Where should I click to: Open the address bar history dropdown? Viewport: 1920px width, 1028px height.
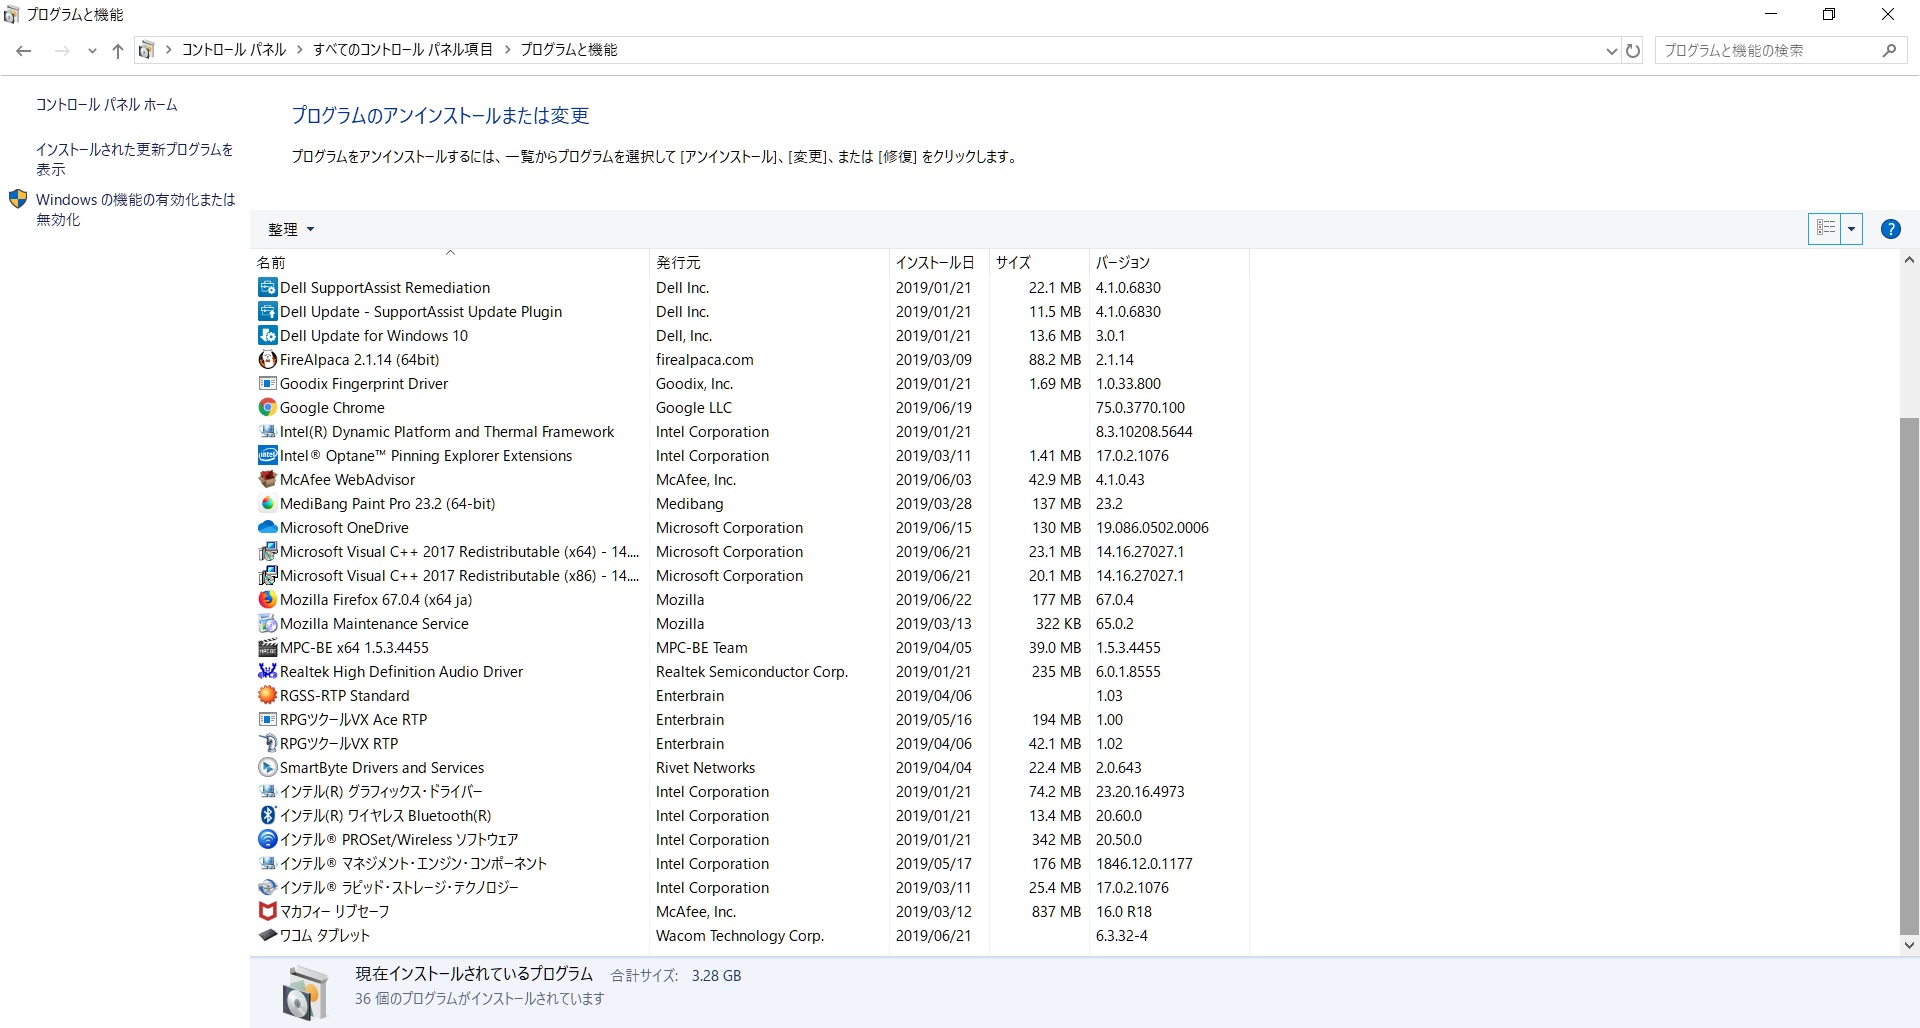(1611, 50)
